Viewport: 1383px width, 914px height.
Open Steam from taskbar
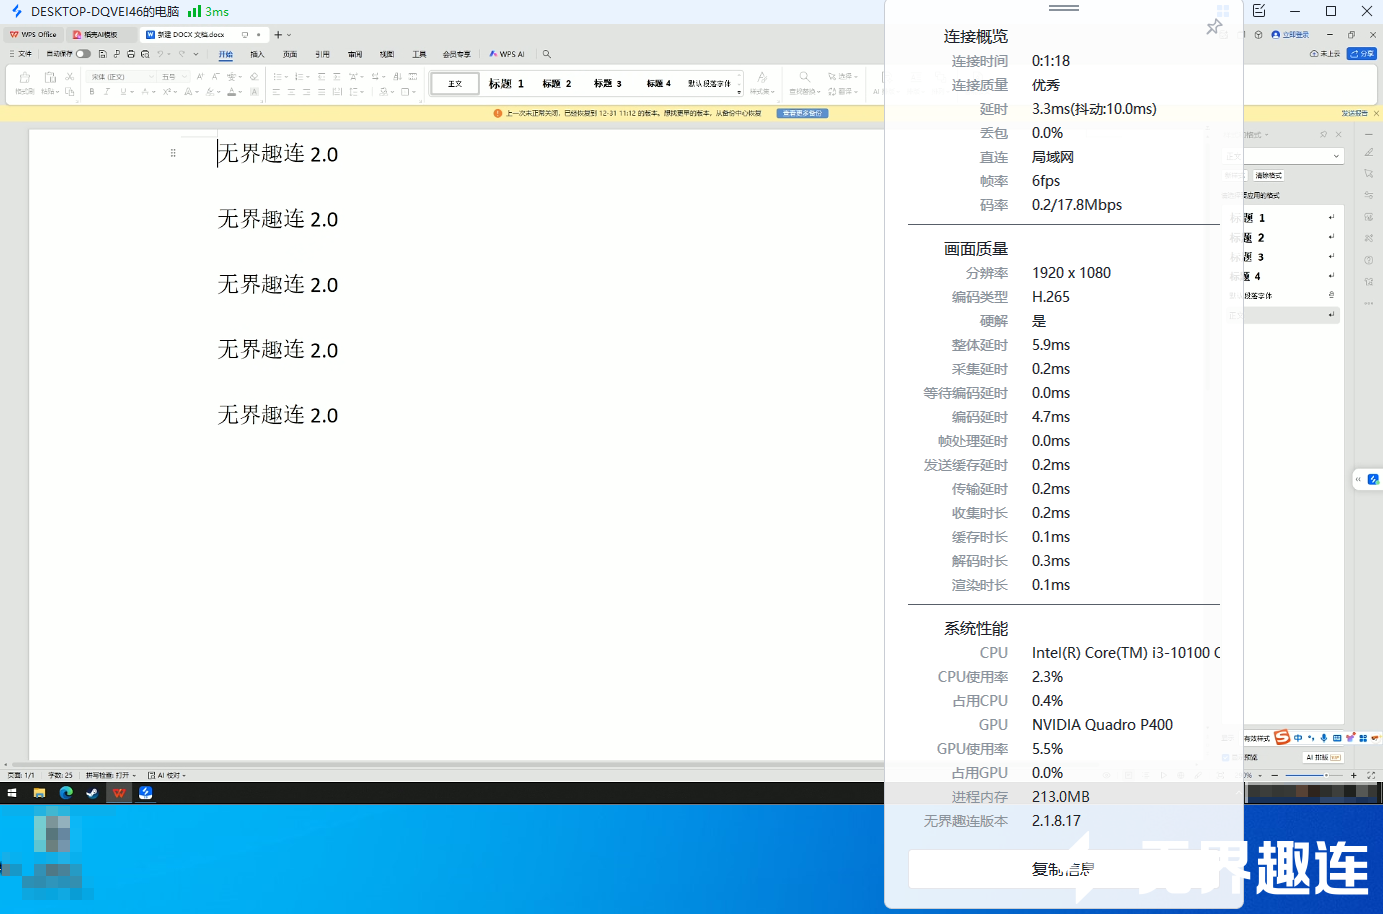point(92,793)
